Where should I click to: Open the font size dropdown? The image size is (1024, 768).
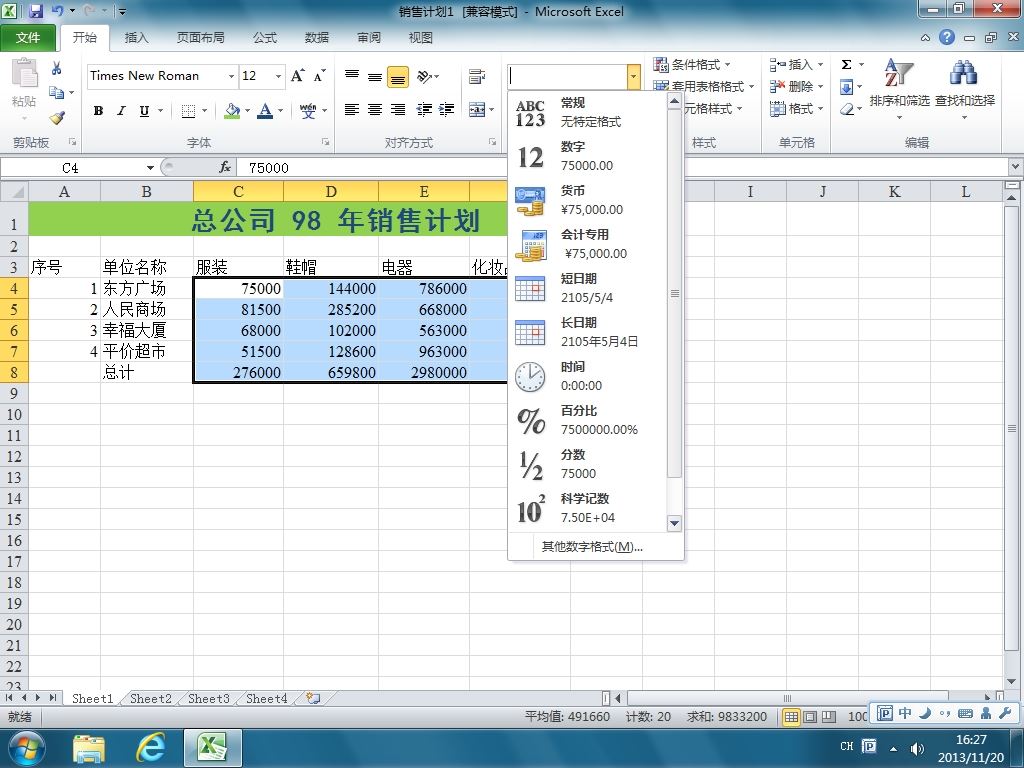point(278,76)
